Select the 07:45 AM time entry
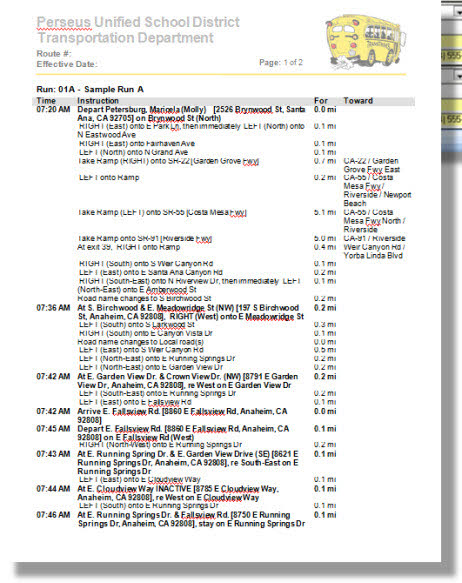Image resolution: width=462 pixels, height=583 pixels. coord(53,429)
